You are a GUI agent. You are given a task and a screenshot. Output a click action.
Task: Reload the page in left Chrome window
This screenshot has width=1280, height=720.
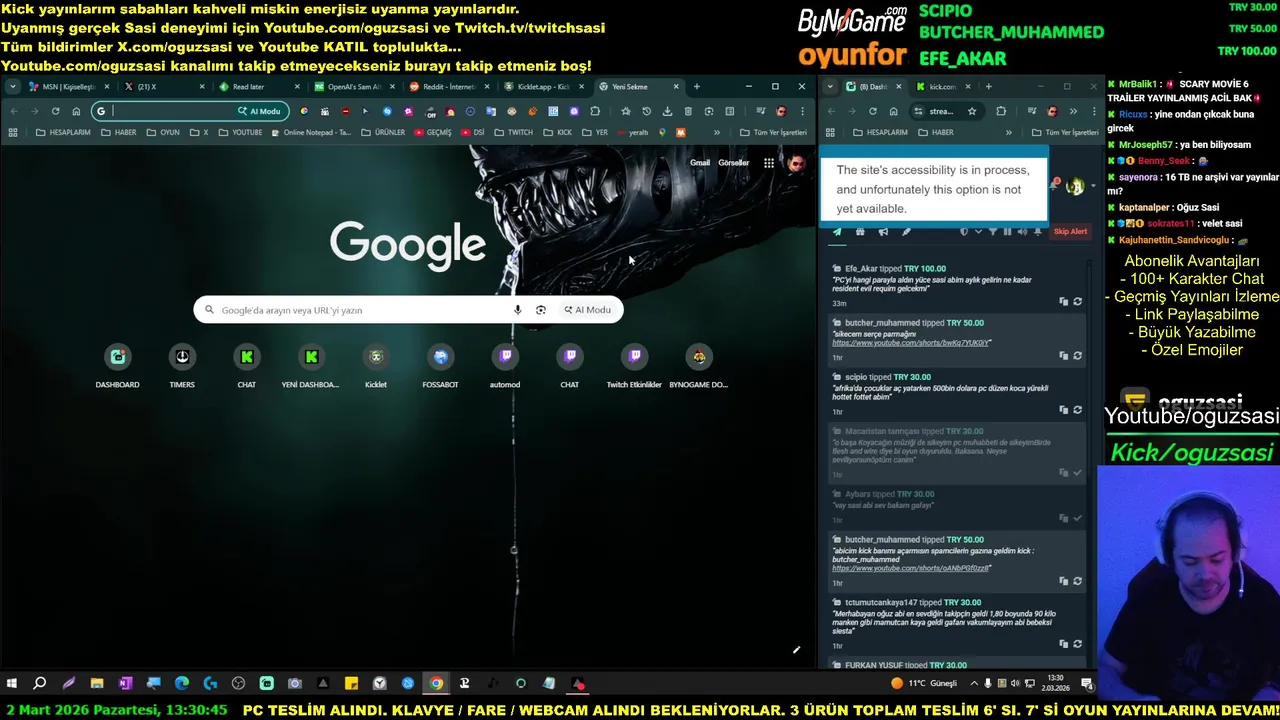click(55, 111)
